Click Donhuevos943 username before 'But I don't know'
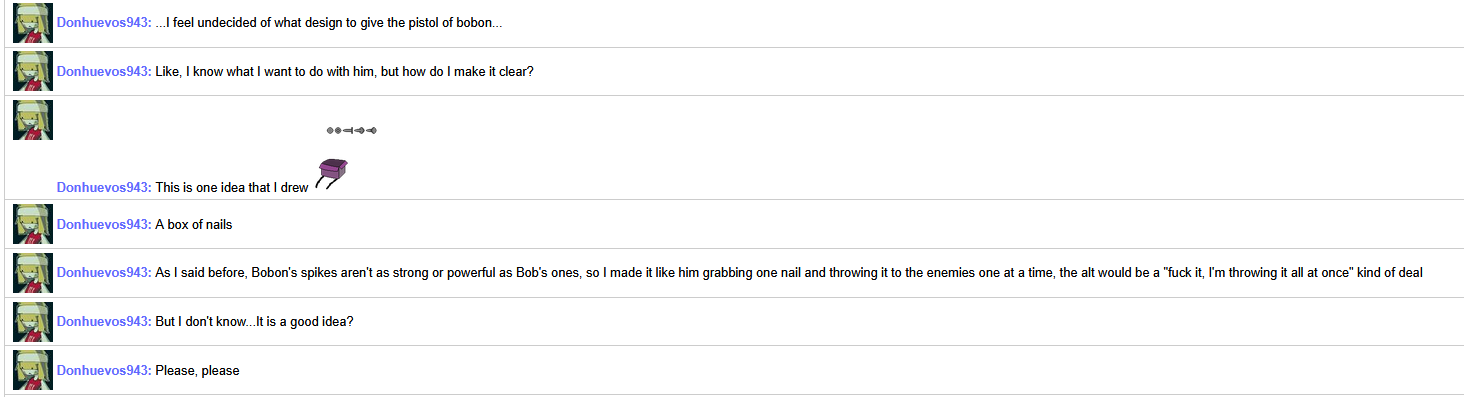Viewport: 1464px width, 397px height. (x=104, y=322)
